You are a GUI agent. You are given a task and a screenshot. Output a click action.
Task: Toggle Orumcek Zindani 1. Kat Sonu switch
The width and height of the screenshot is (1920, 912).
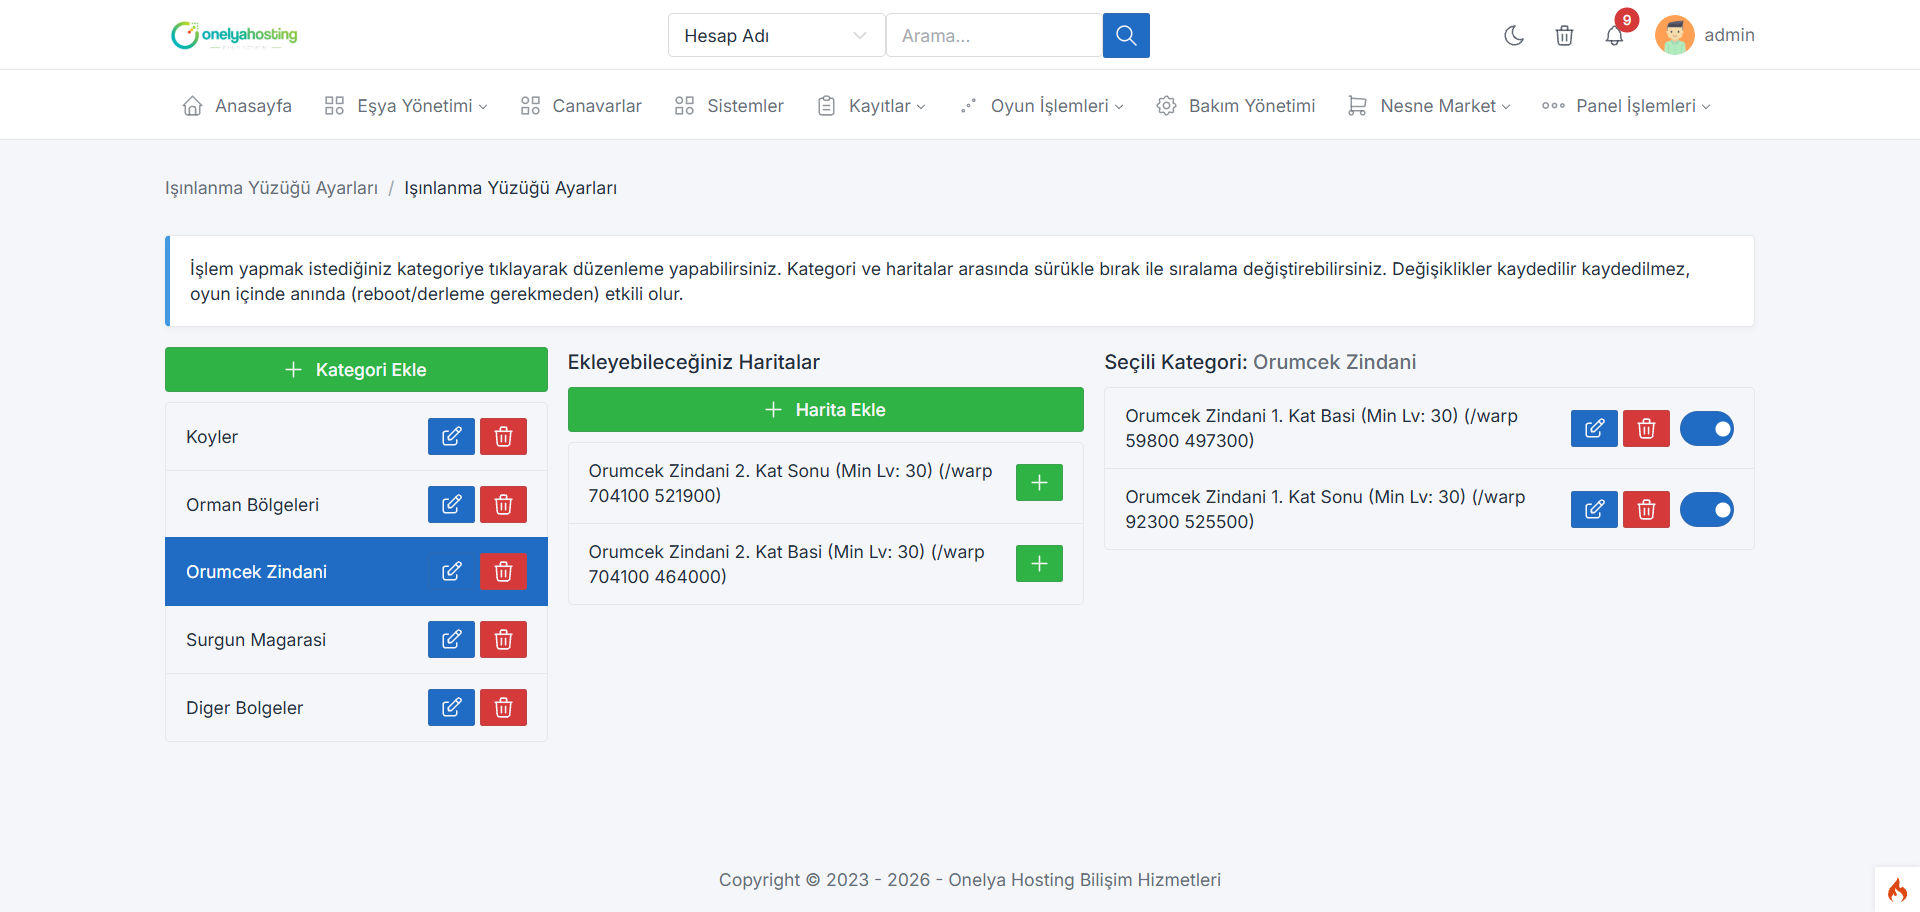pos(1707,509)
